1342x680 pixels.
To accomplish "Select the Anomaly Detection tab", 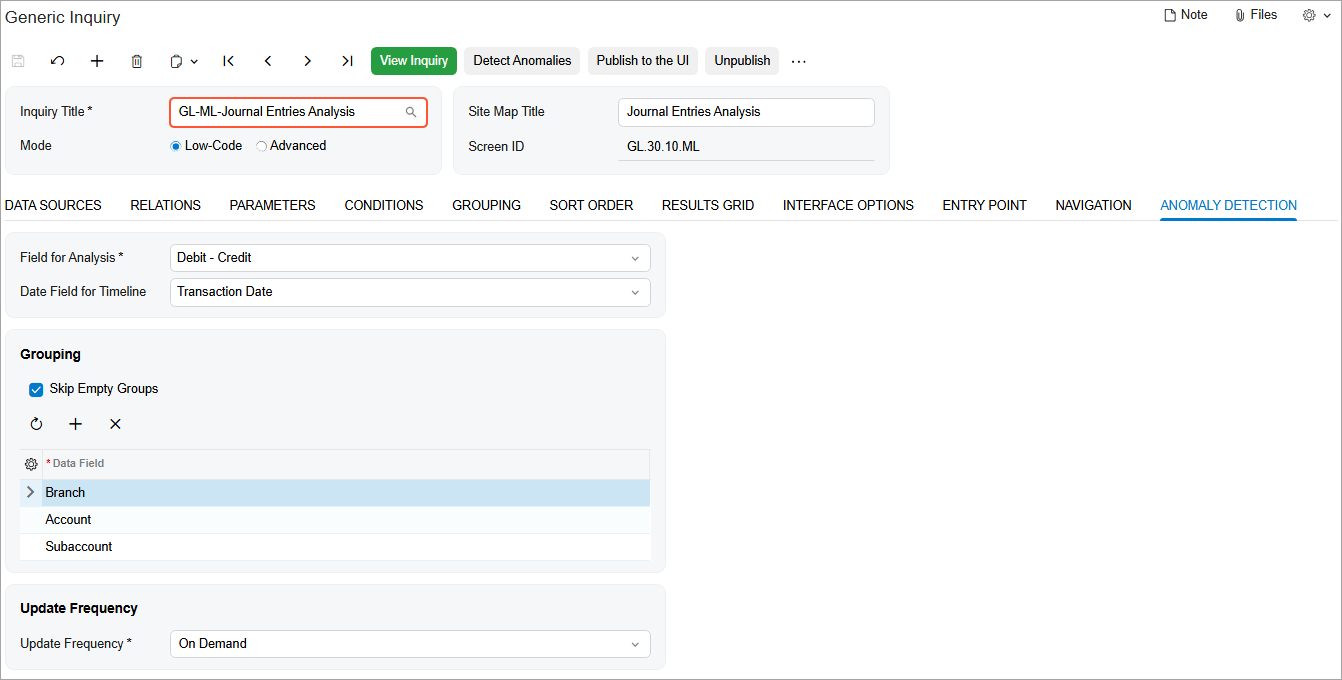I will (x=1228, y=205).
